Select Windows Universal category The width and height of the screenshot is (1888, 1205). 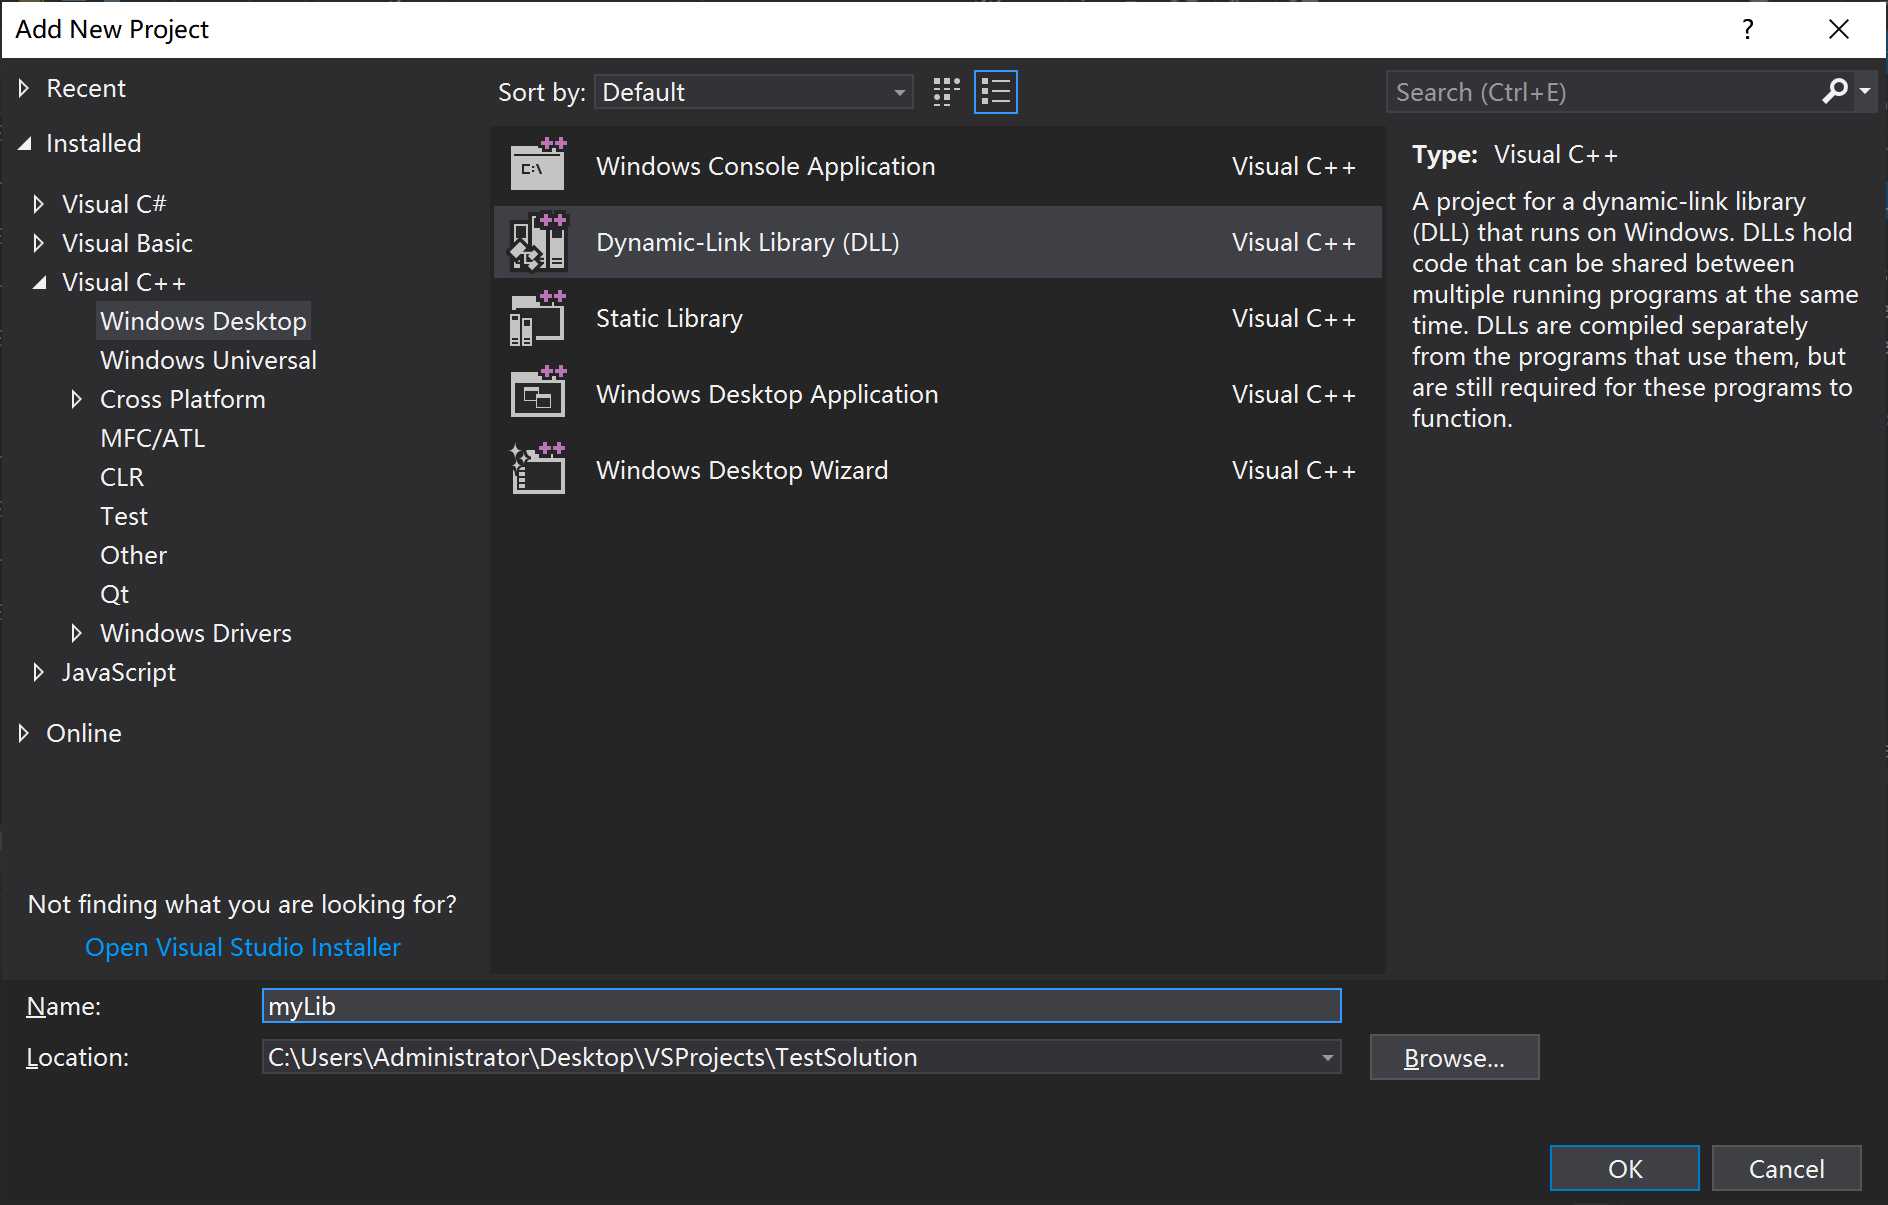(x=208, y=360)
